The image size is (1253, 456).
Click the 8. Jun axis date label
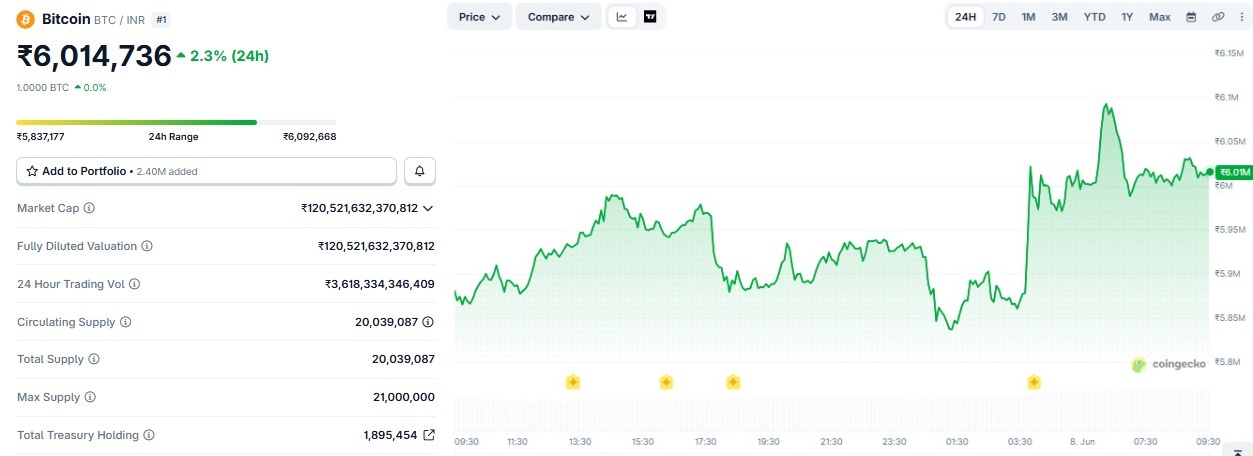[x=1083, y=441]
